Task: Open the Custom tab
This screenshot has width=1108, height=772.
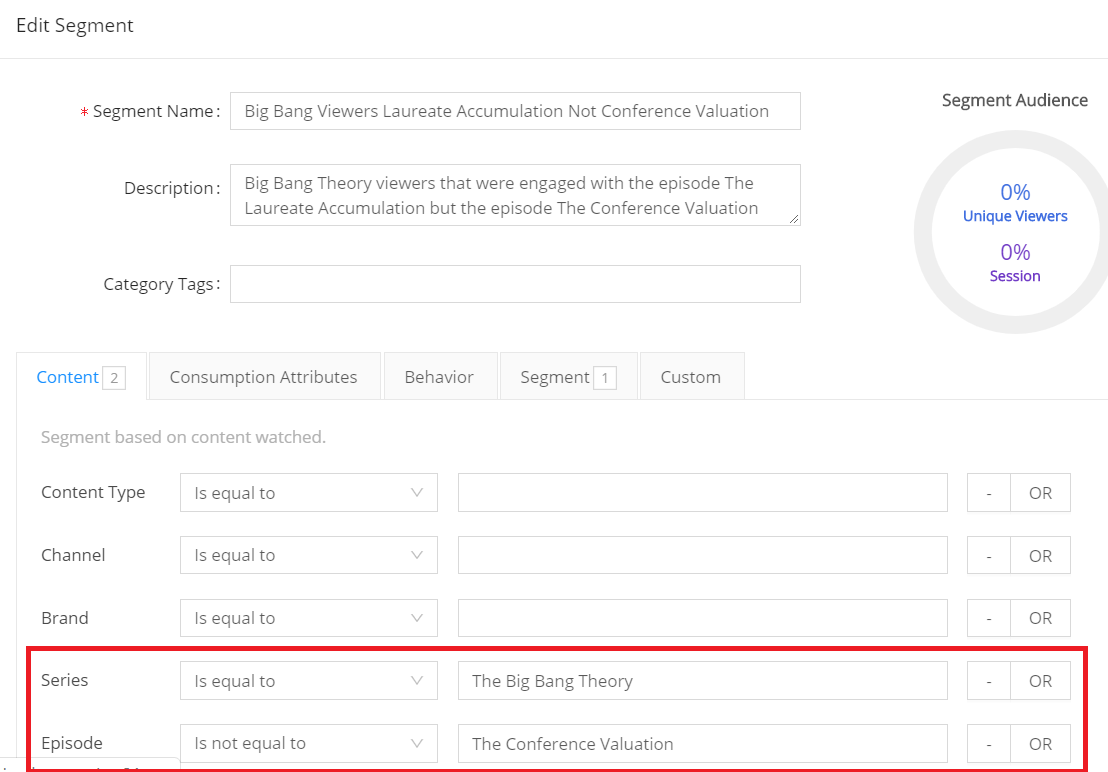Action: tap(691, 377)
